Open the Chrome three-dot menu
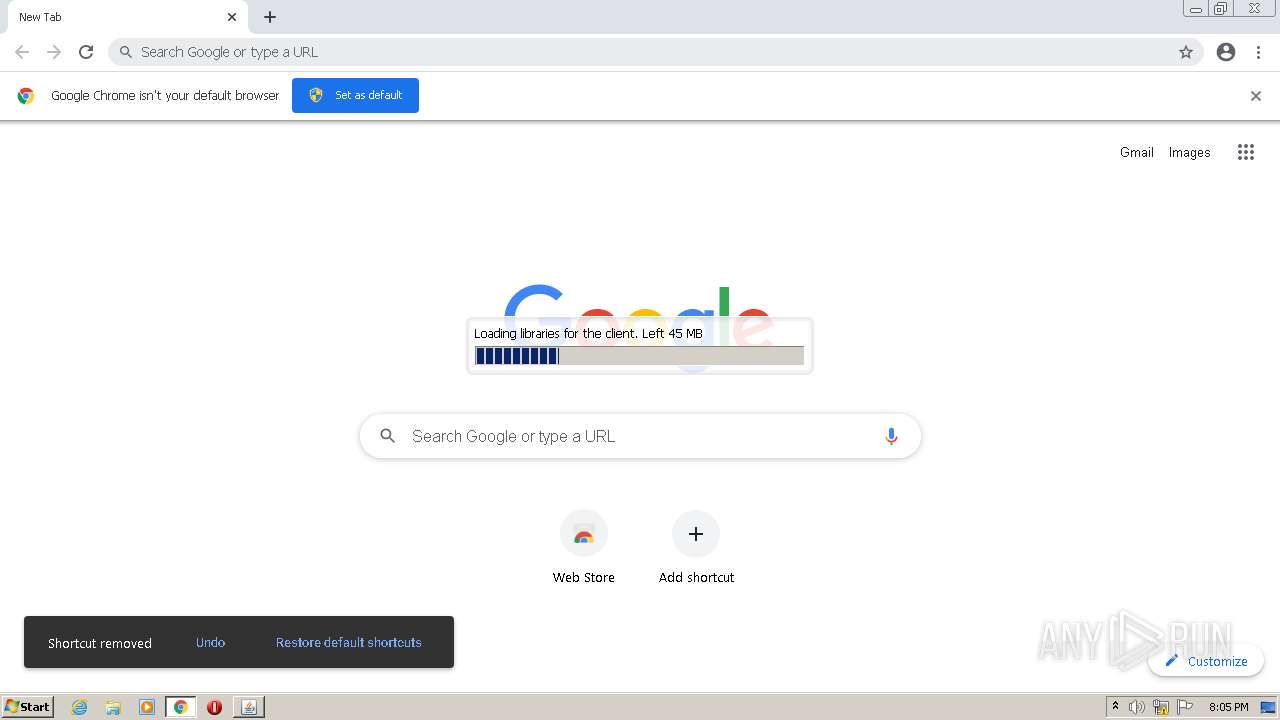This screenshot has width=1280, height=720. pyautogui.click(x=1259, y=52)
